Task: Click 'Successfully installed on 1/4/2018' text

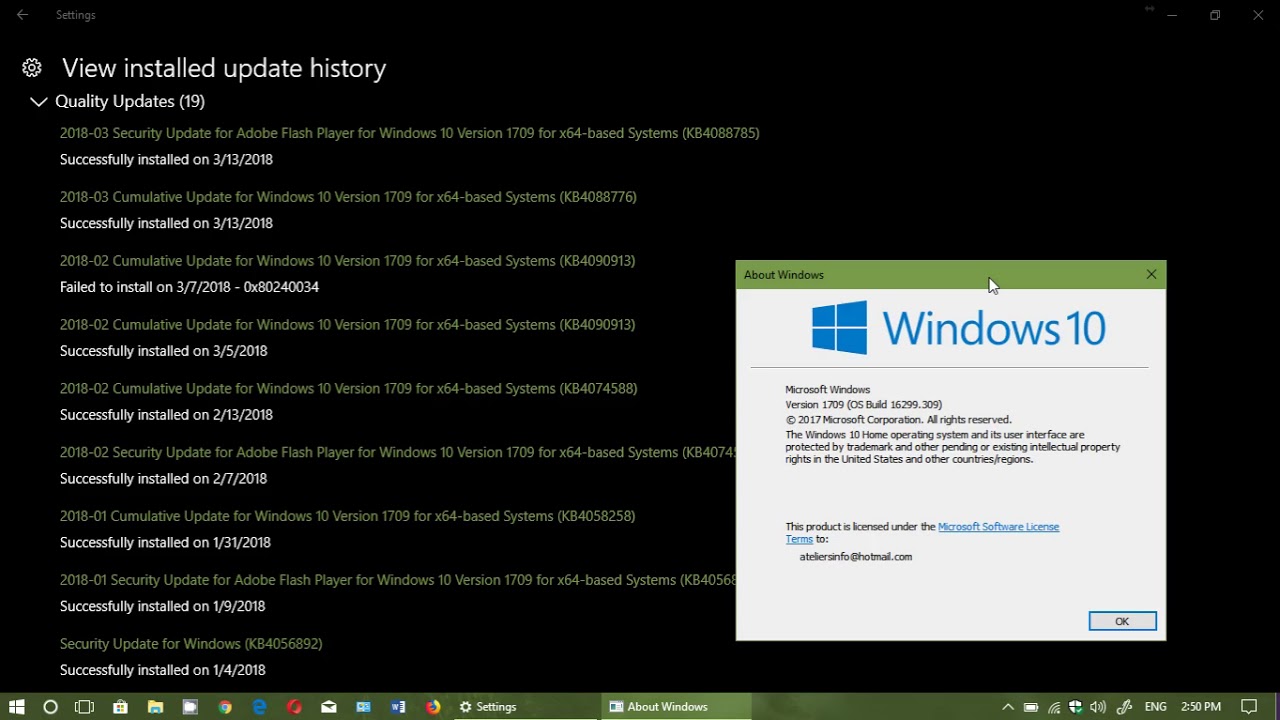Action: (x=162, y=670)
